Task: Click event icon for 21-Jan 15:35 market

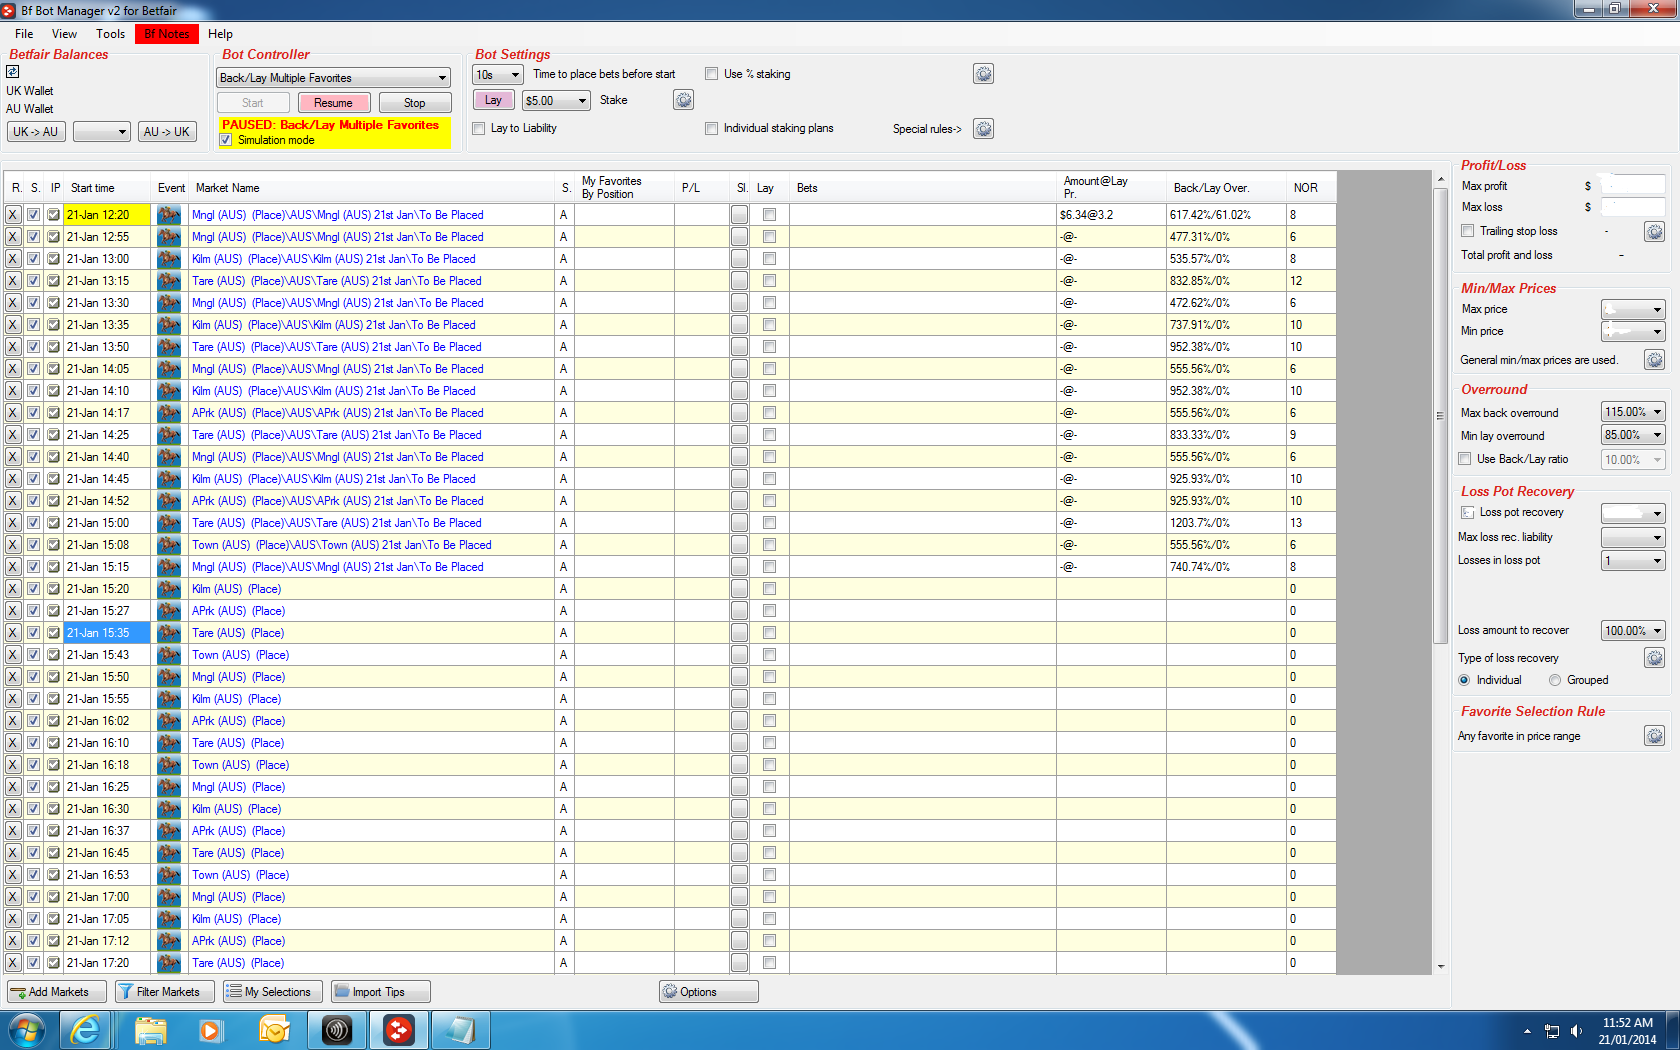Action: click(169, 633)
